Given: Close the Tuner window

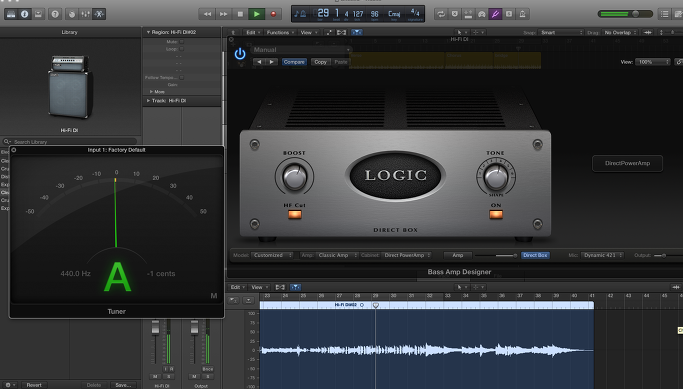Looking at the screenshot, I should (14, 150).
